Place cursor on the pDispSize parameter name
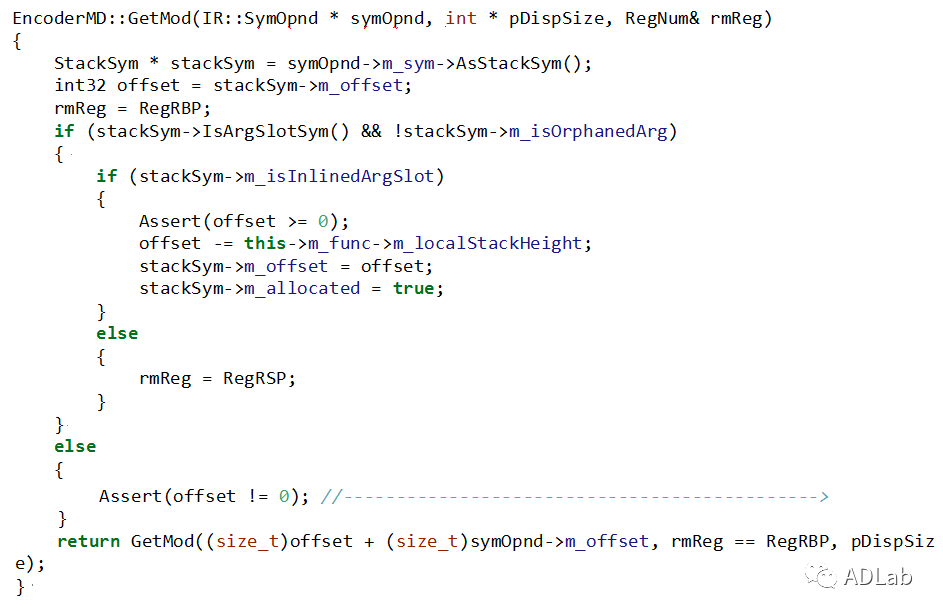Viewport: 943px width, 615px height. tap(560, 18)
